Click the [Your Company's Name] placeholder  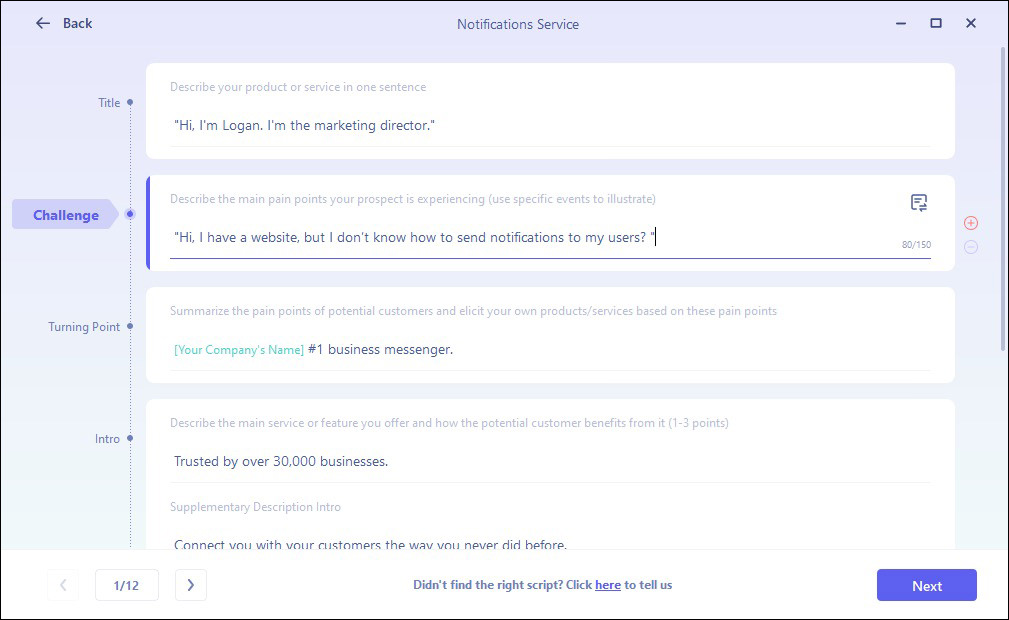[x=239, y=350]
